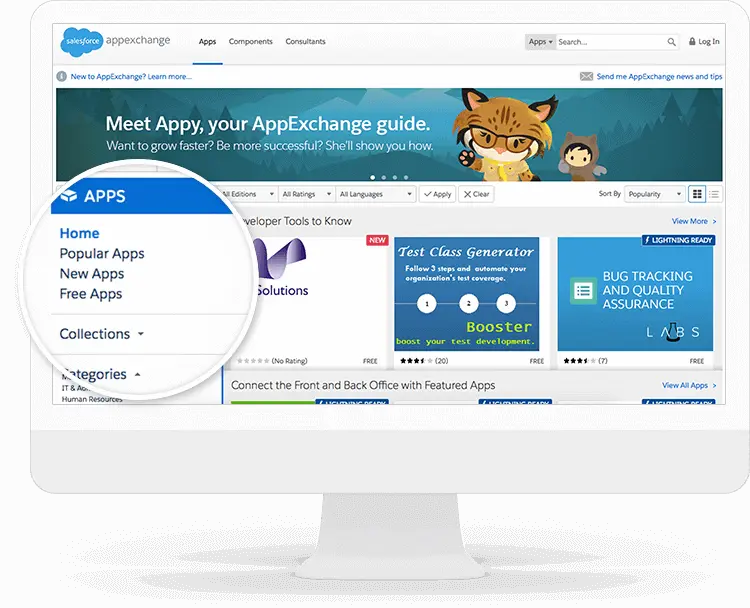Click Connect the Front and Back Office heading
Screen dimensions: 750x608
363,386
